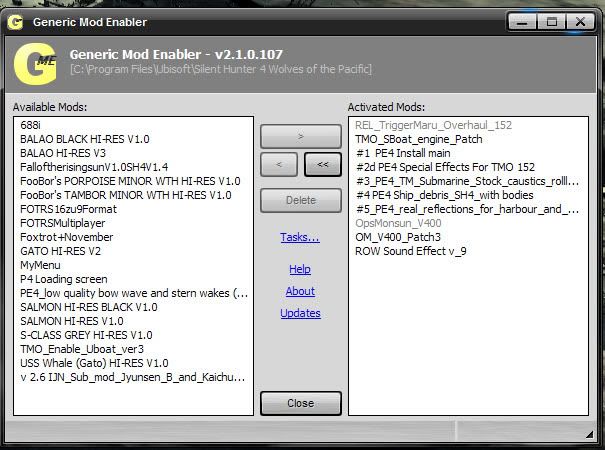Select FalloftherisingsunV1.0SH4V1.4 mod
Screen dimensions: 605x450
[94, 167]
